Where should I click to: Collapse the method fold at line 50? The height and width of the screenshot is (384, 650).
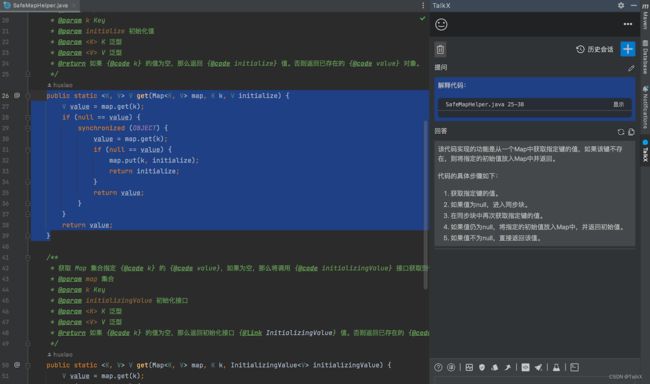point(28,365)
